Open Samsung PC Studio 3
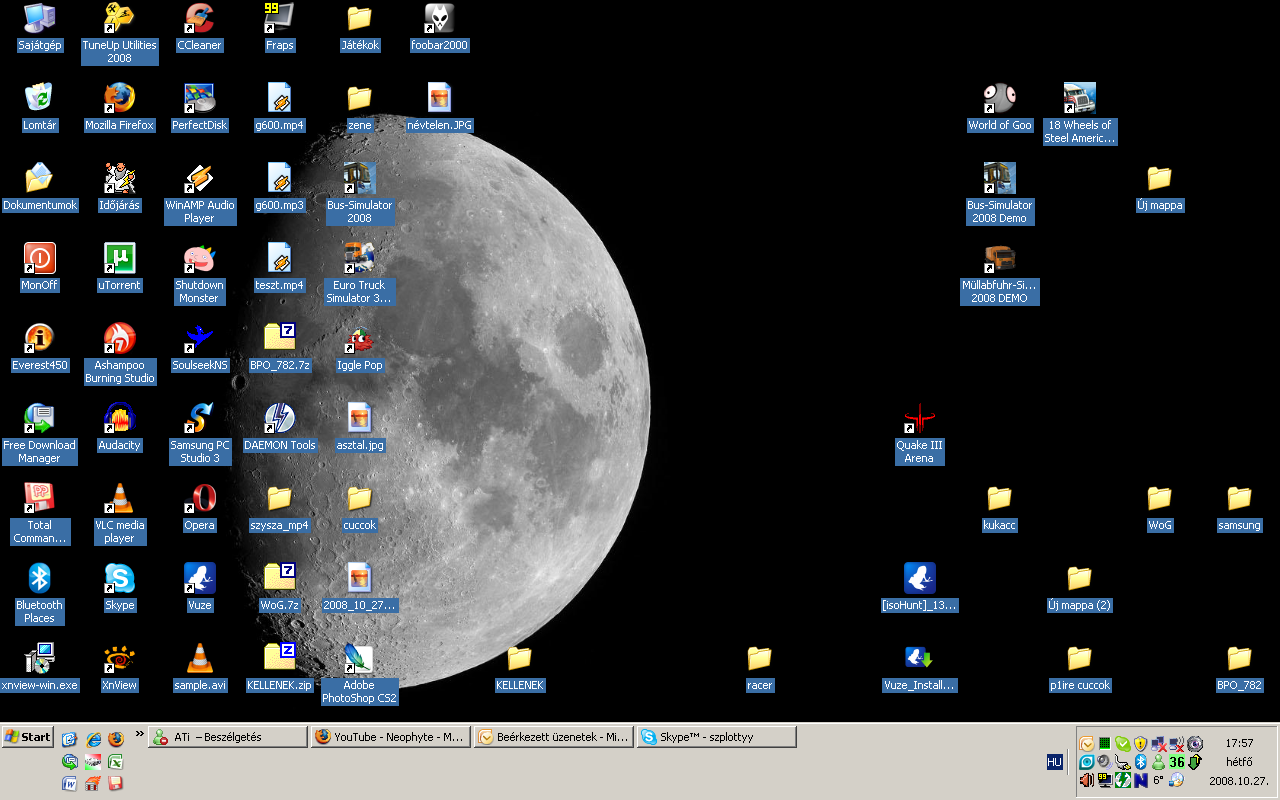The width and height of the screenshot is (1280, 800). 199,433
